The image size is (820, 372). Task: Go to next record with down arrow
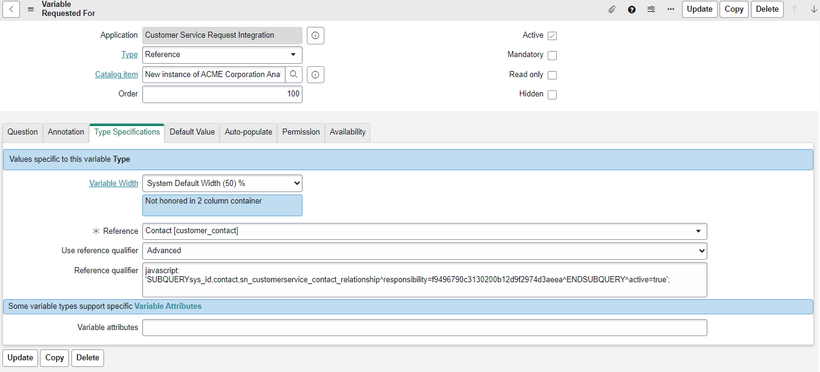coord(813,9)
